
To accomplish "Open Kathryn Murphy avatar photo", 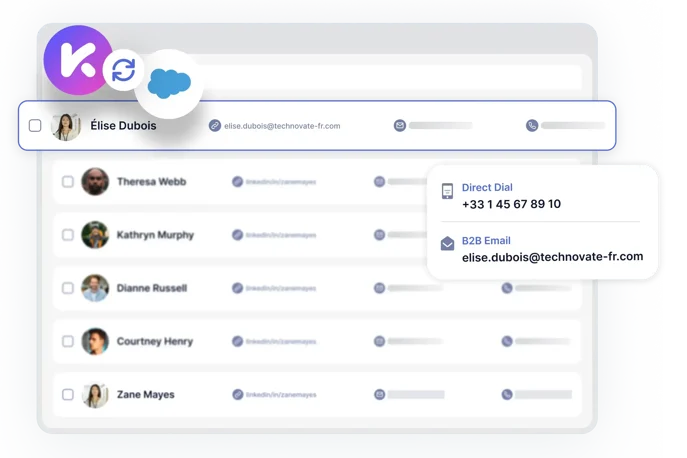I will pyautogui.click(x=95, y=235).
